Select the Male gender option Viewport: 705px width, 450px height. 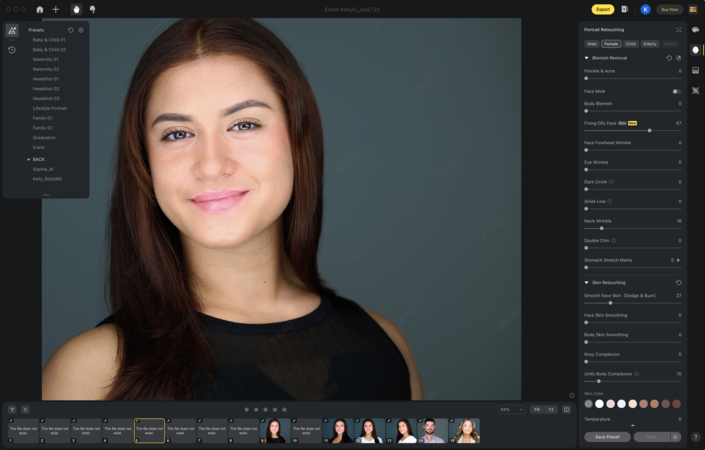point(592,44)
